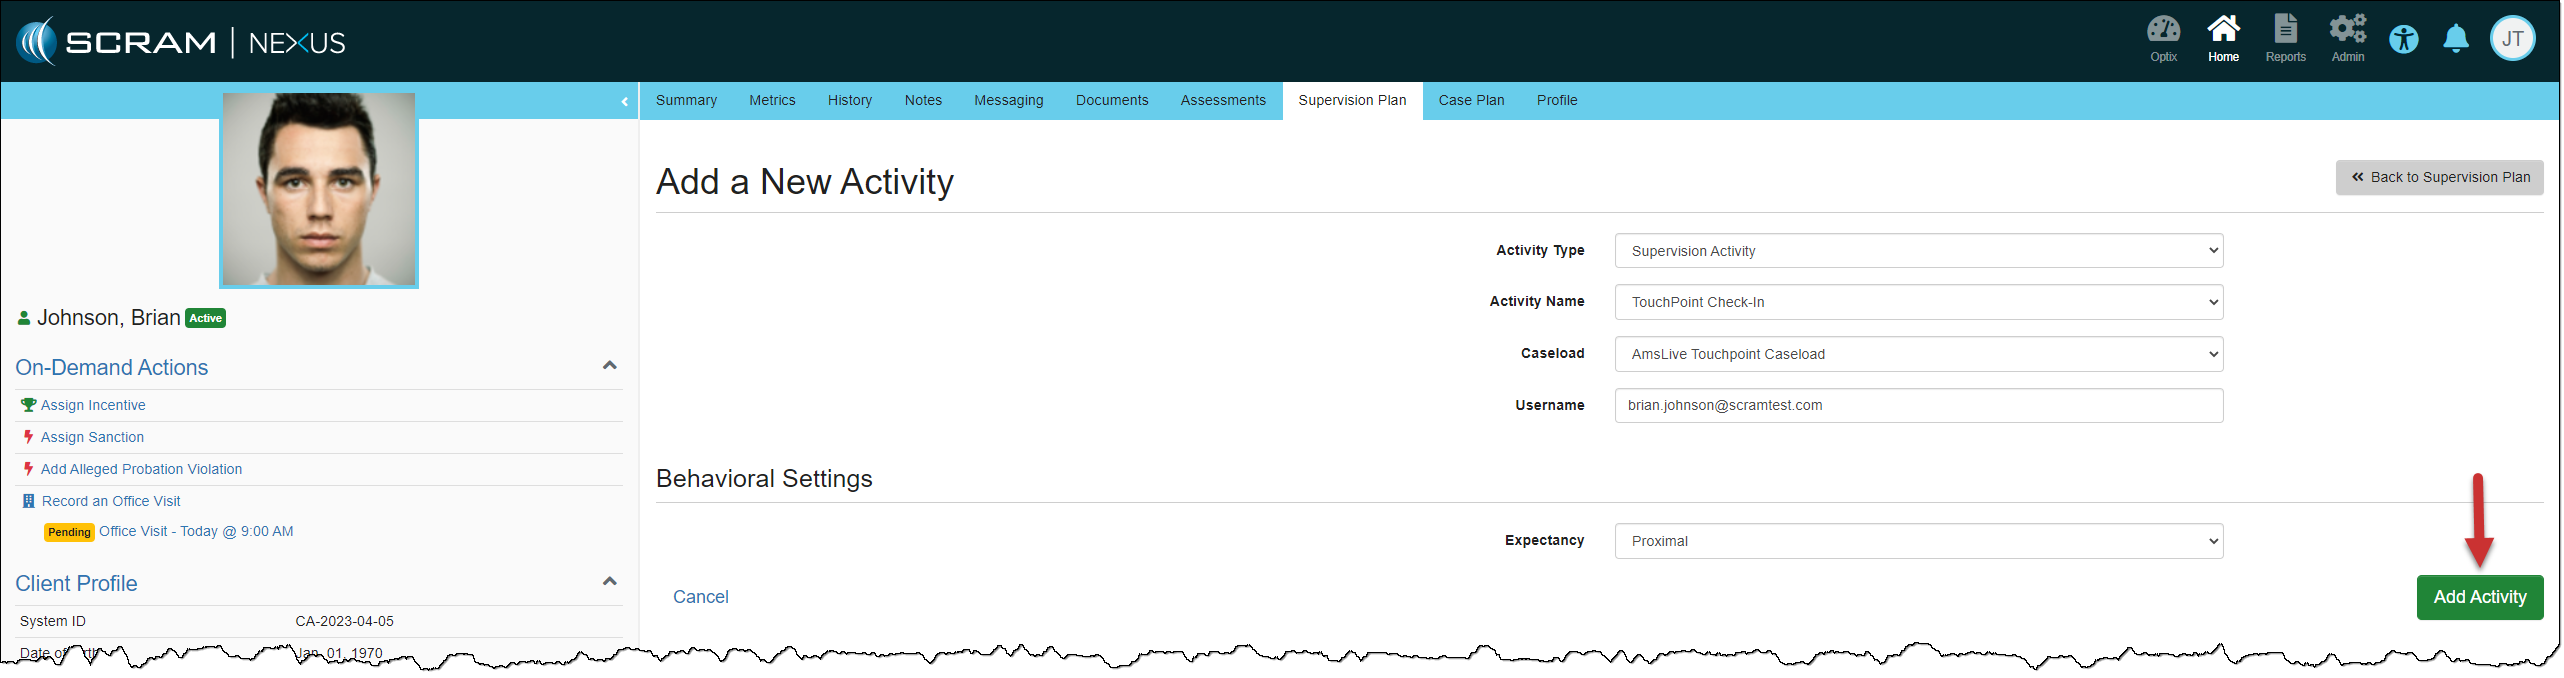Expand the Expectancy dropdown
This screenshot has width=2564, height=678.
coord(1918,541)
